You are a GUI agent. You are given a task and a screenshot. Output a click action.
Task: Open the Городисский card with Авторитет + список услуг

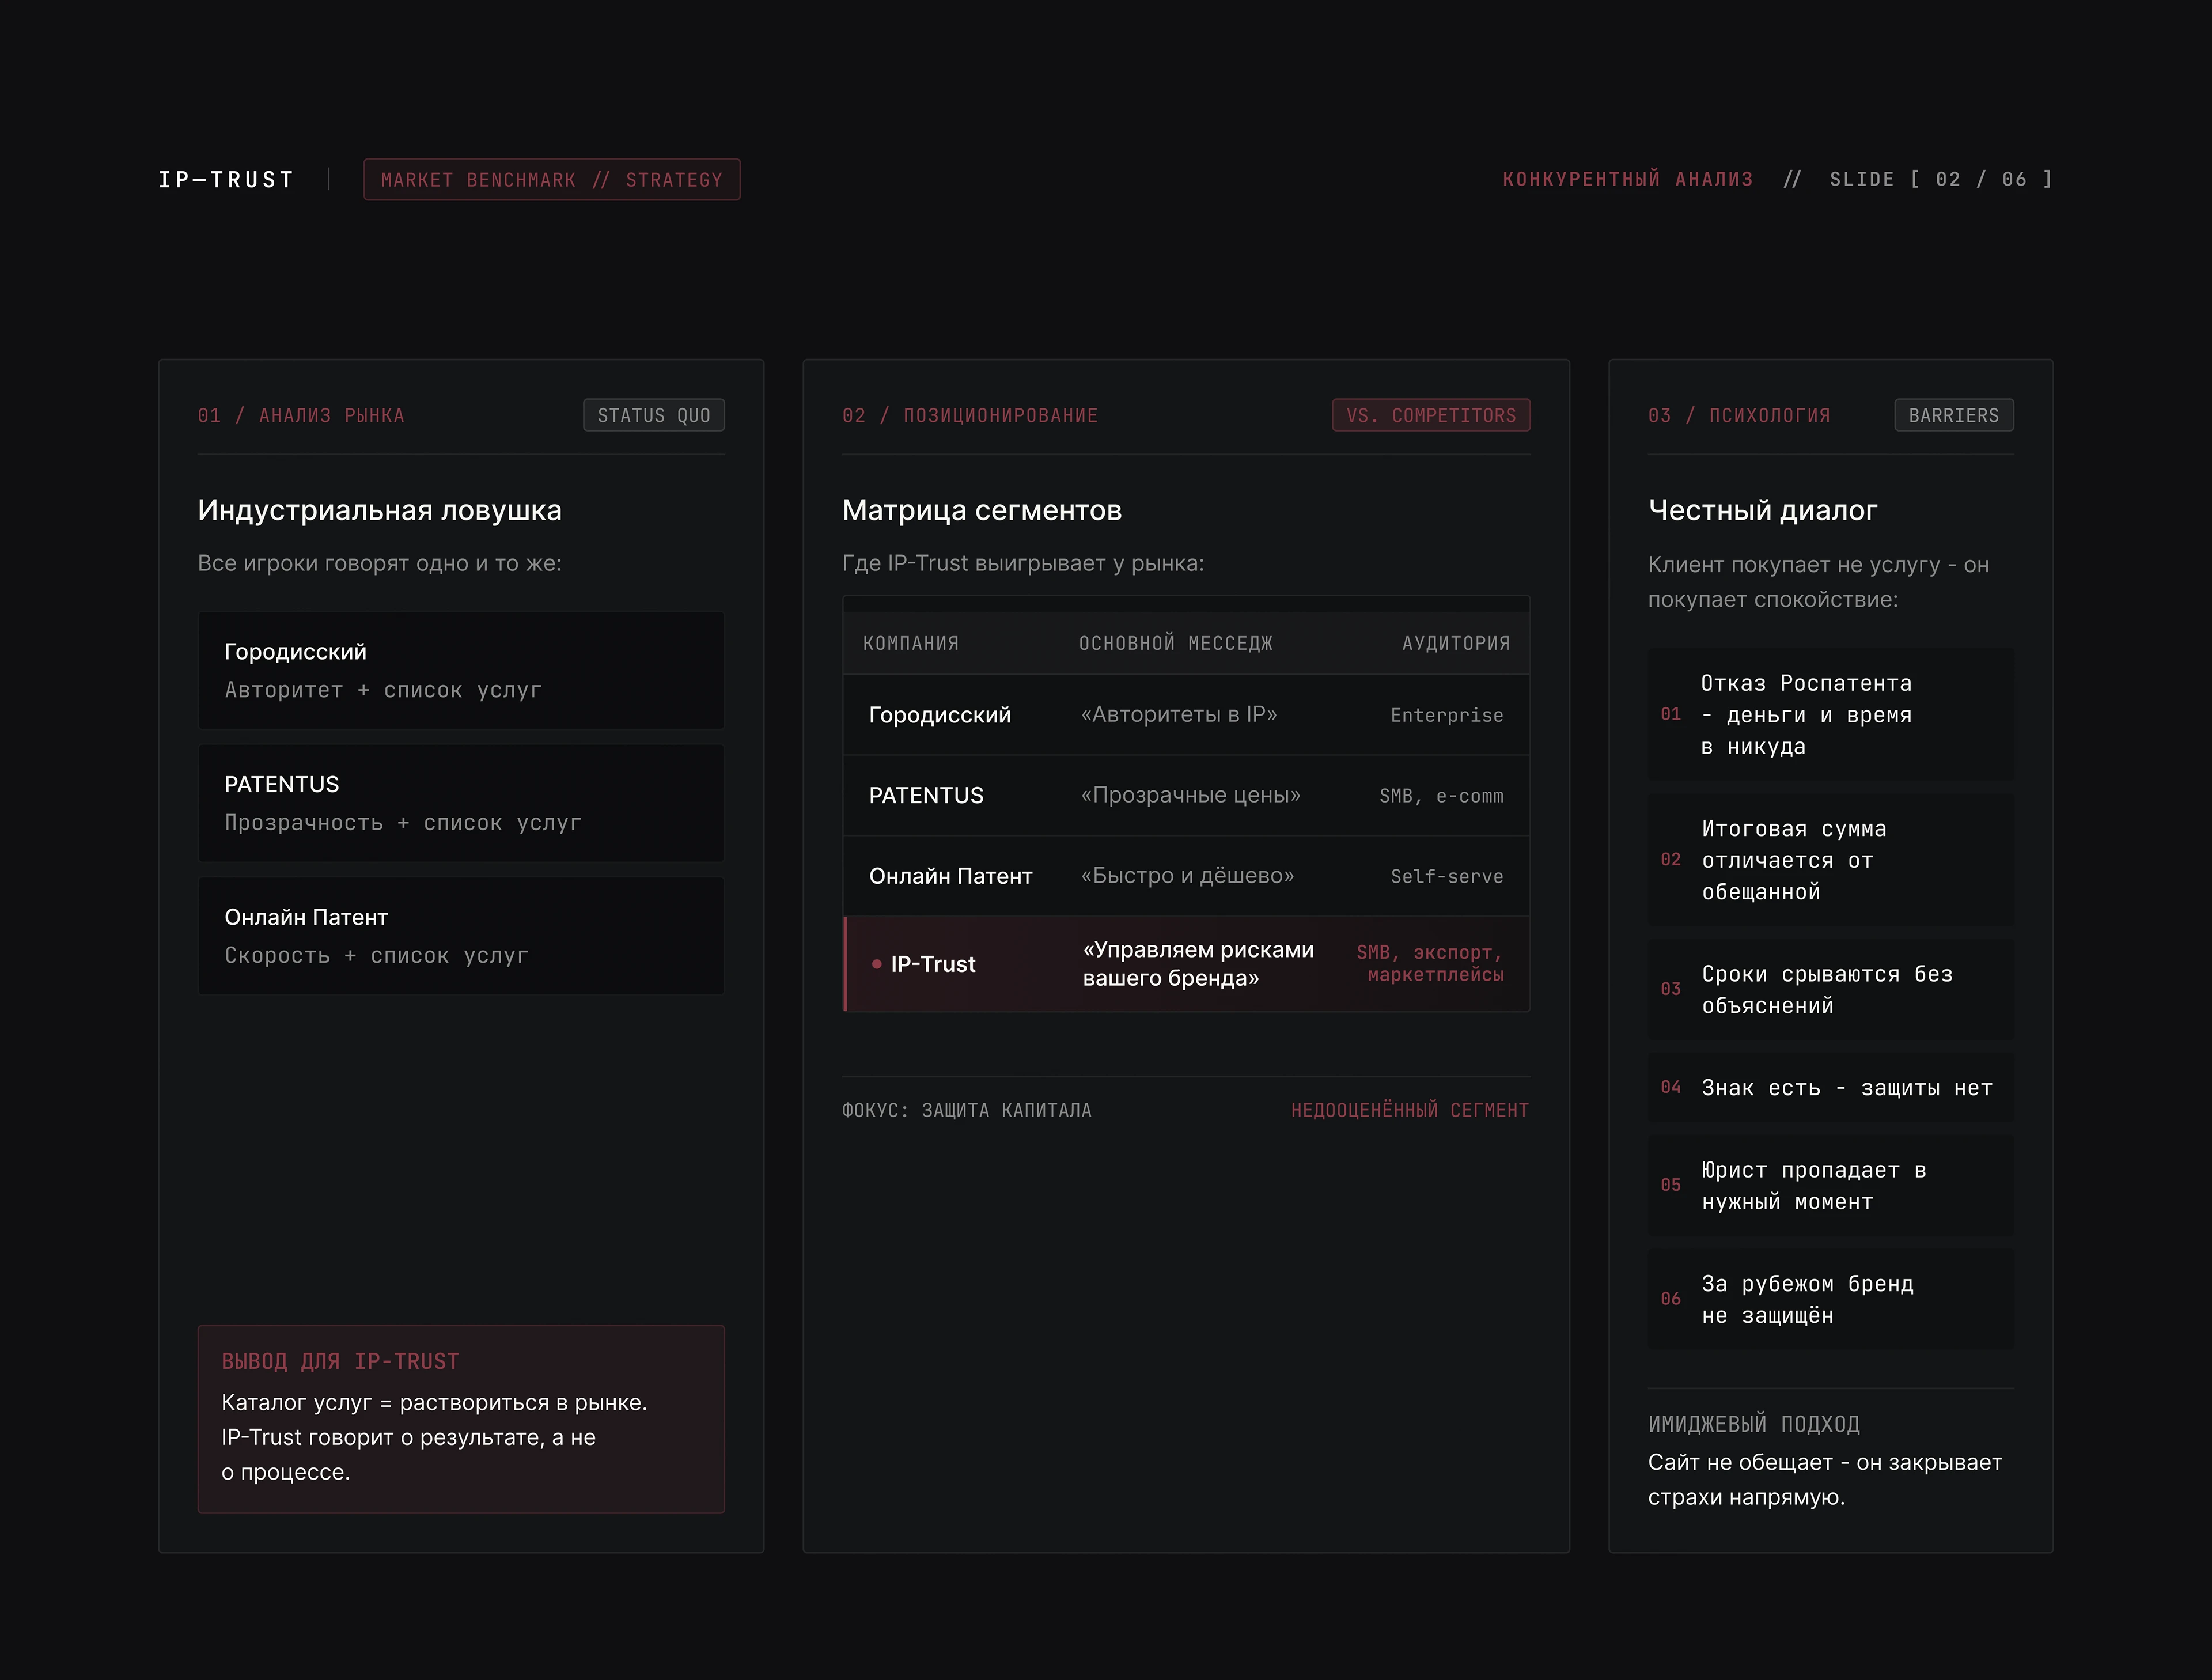(x=461, y=670)
